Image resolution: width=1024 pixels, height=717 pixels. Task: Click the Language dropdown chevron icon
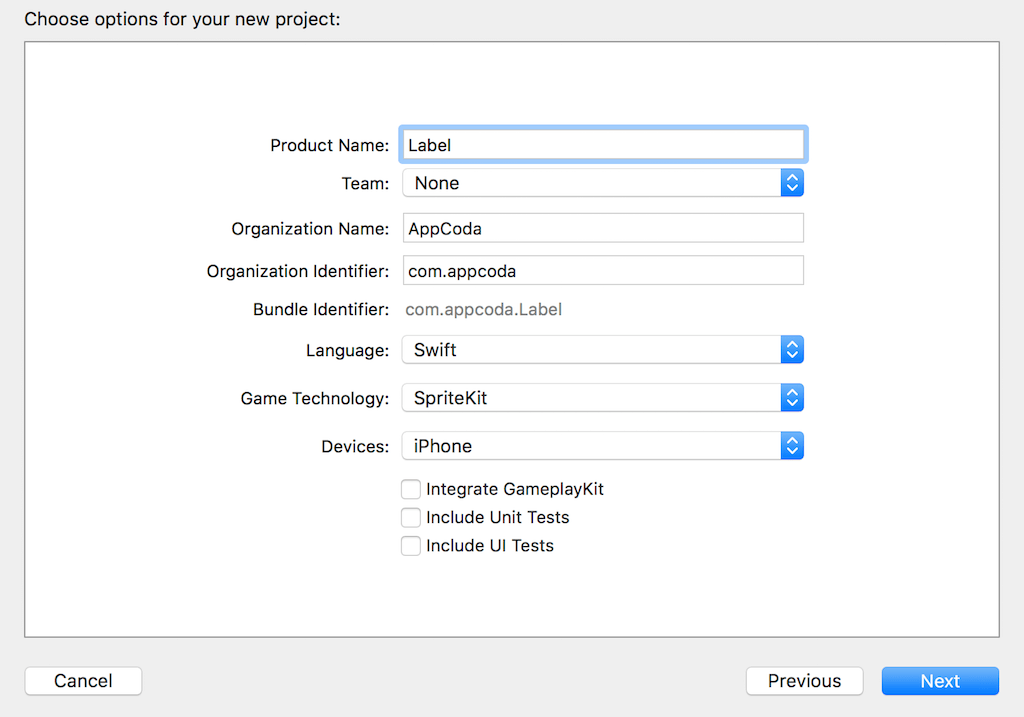tap(792, 349)
